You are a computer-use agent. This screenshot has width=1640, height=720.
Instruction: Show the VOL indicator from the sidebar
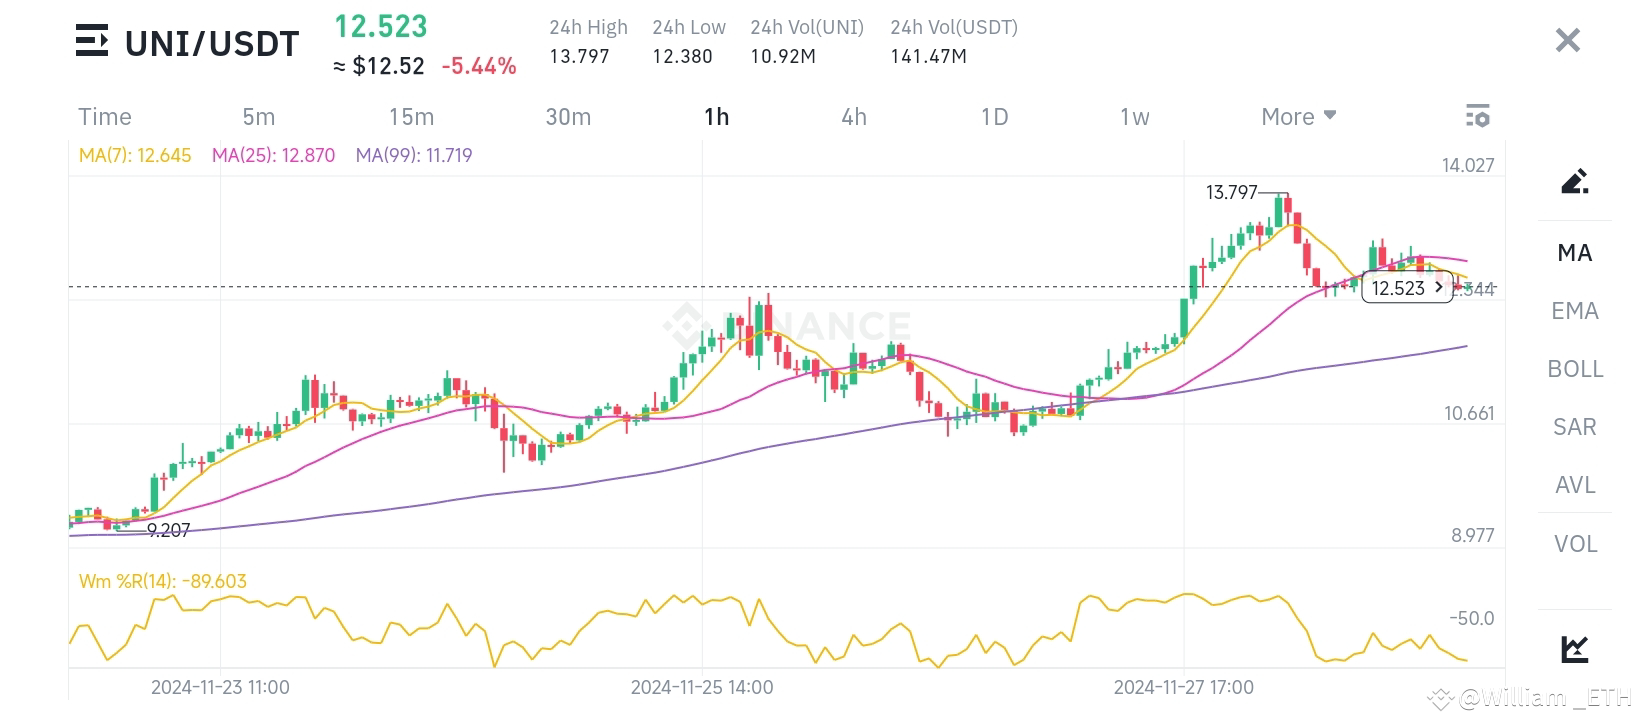coord(1574,543)
